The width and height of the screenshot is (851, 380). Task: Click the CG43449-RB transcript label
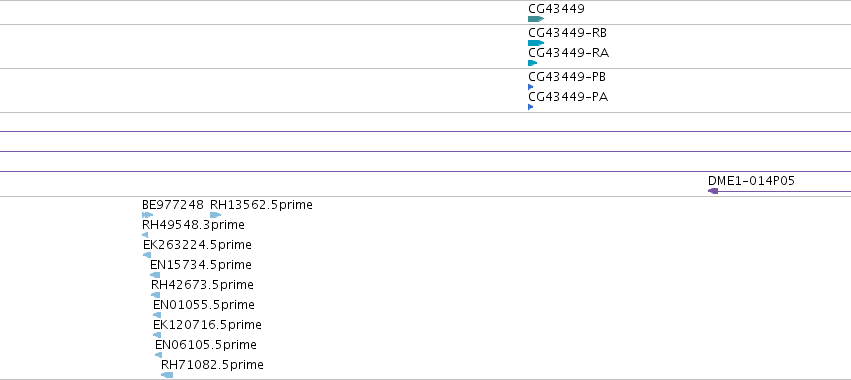(568, 33)
